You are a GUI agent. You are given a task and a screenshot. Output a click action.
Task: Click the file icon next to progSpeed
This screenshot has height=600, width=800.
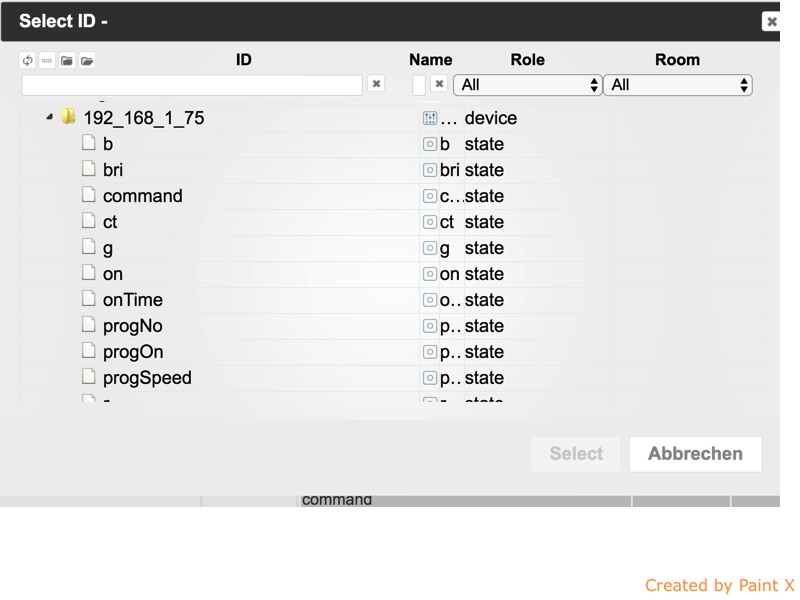(89, 377)
